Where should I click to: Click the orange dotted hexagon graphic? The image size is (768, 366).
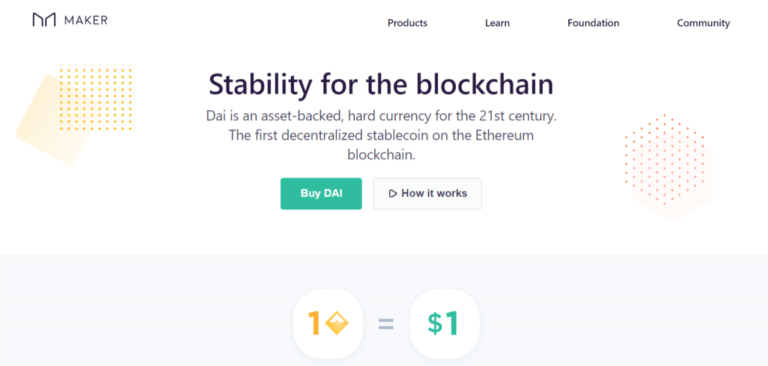(665, 159)
